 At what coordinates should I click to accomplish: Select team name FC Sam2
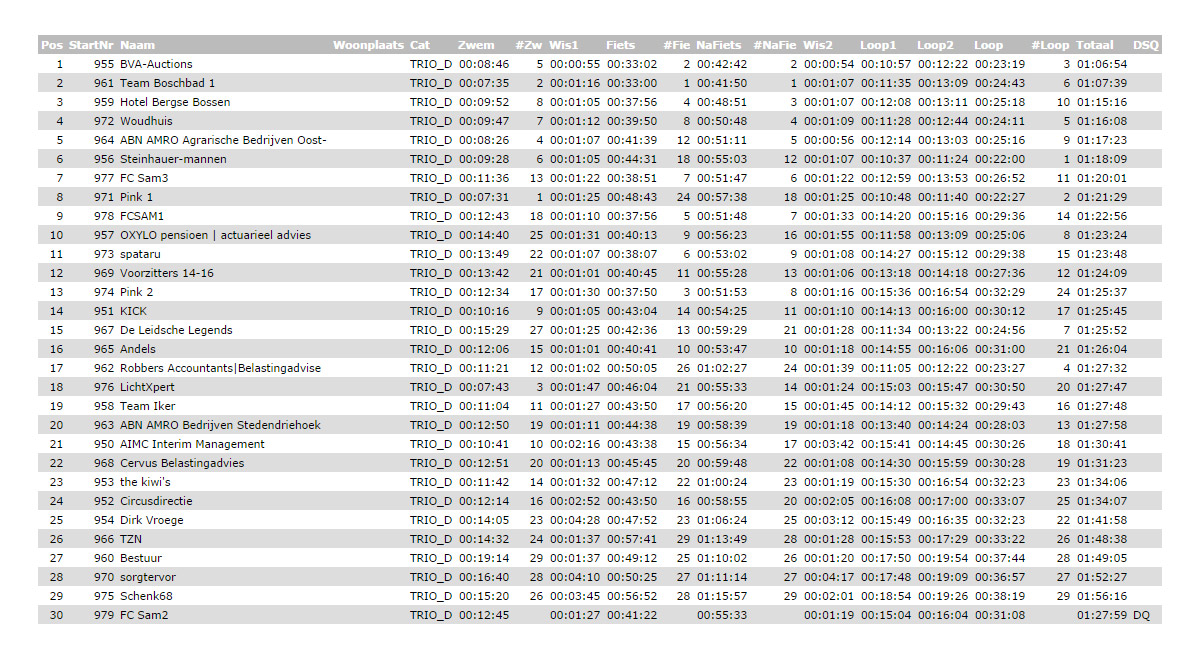click(x=144, y=615)
